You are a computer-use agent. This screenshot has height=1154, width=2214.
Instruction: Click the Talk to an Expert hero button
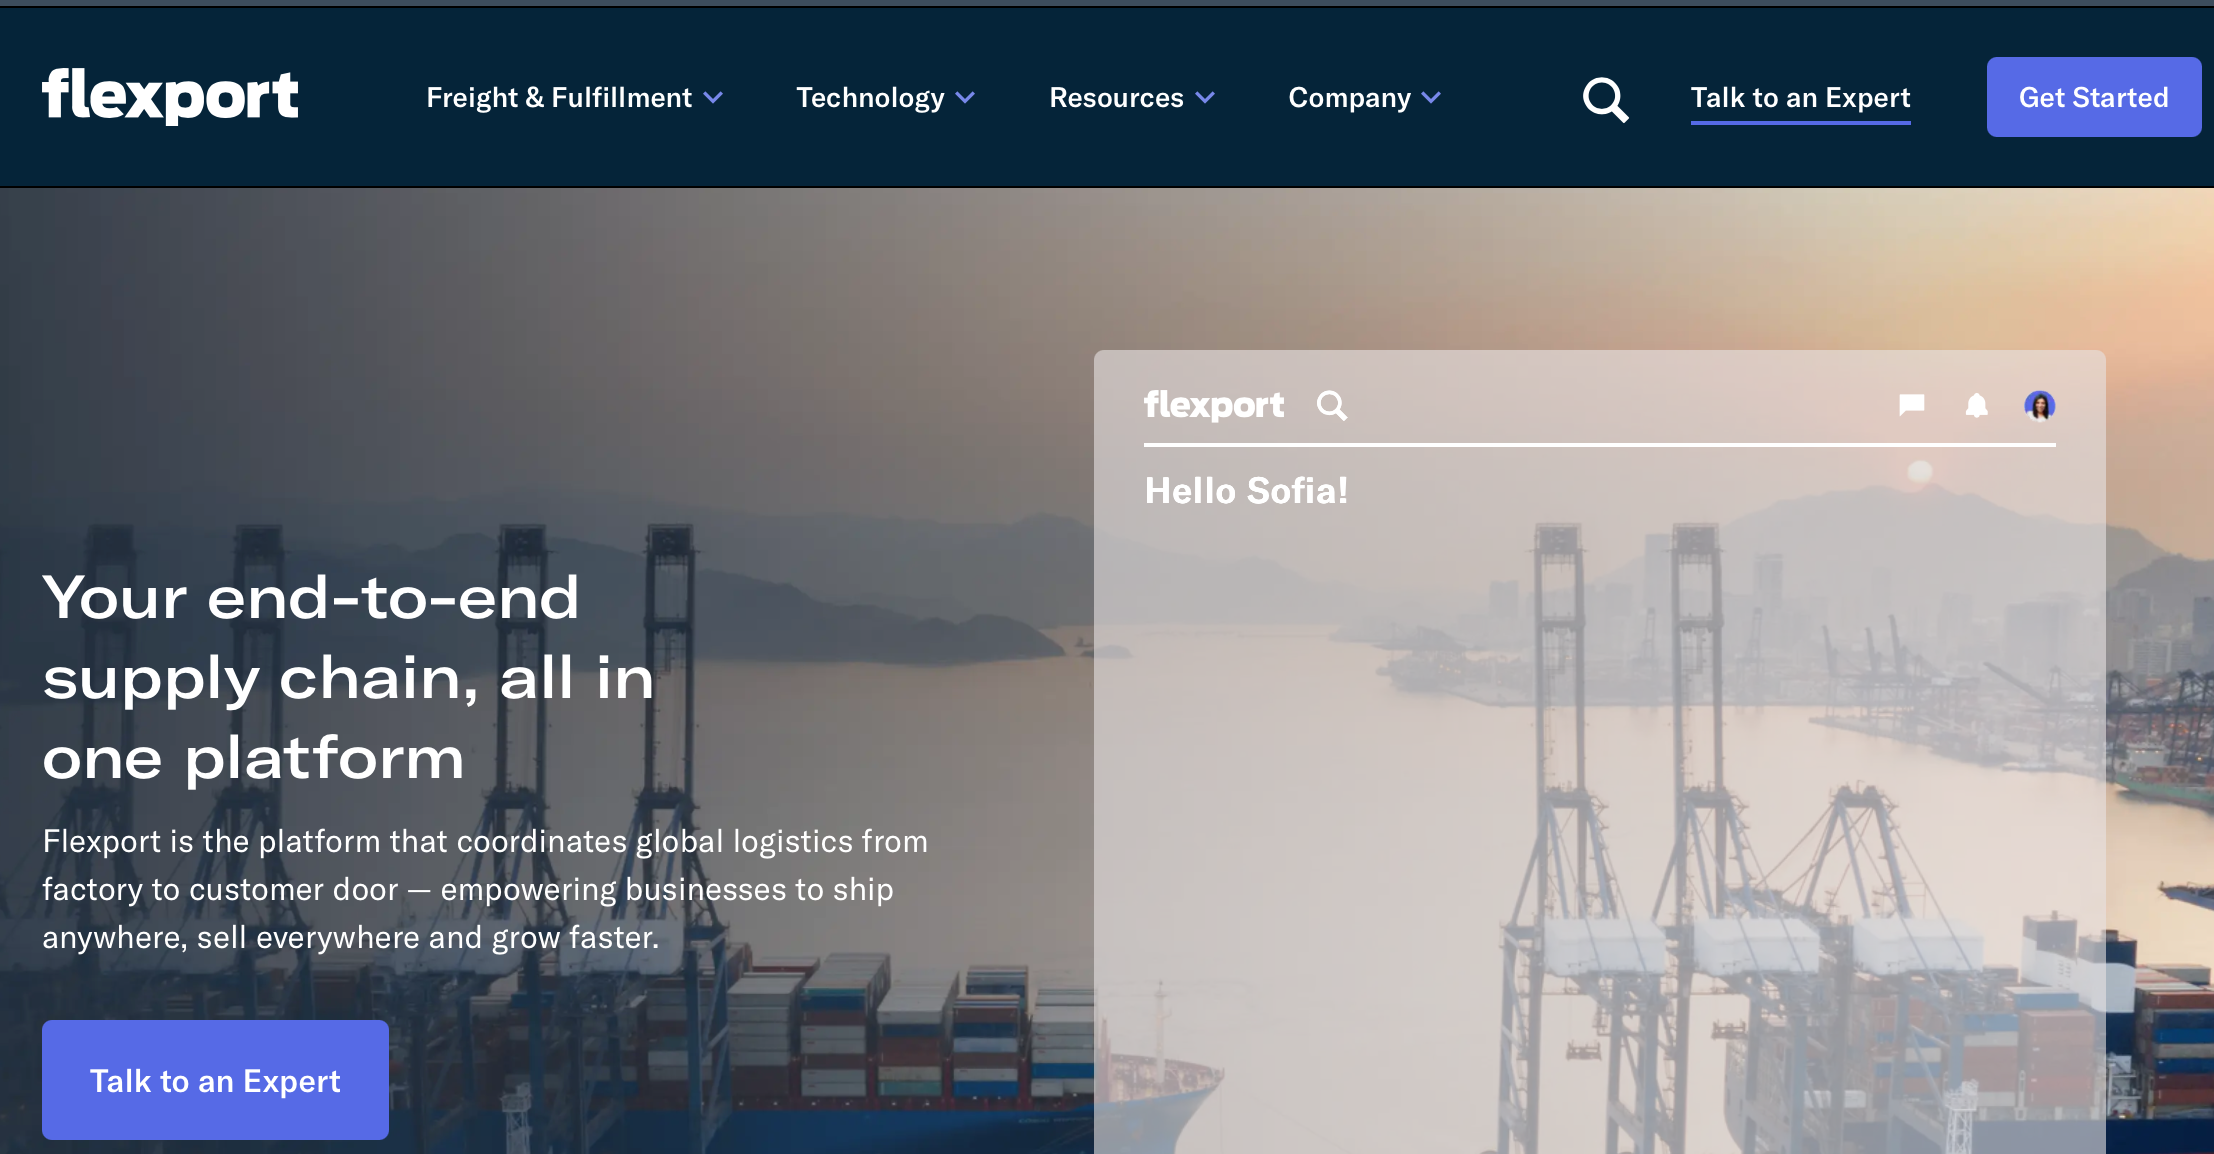click(x=215, y=1080)
